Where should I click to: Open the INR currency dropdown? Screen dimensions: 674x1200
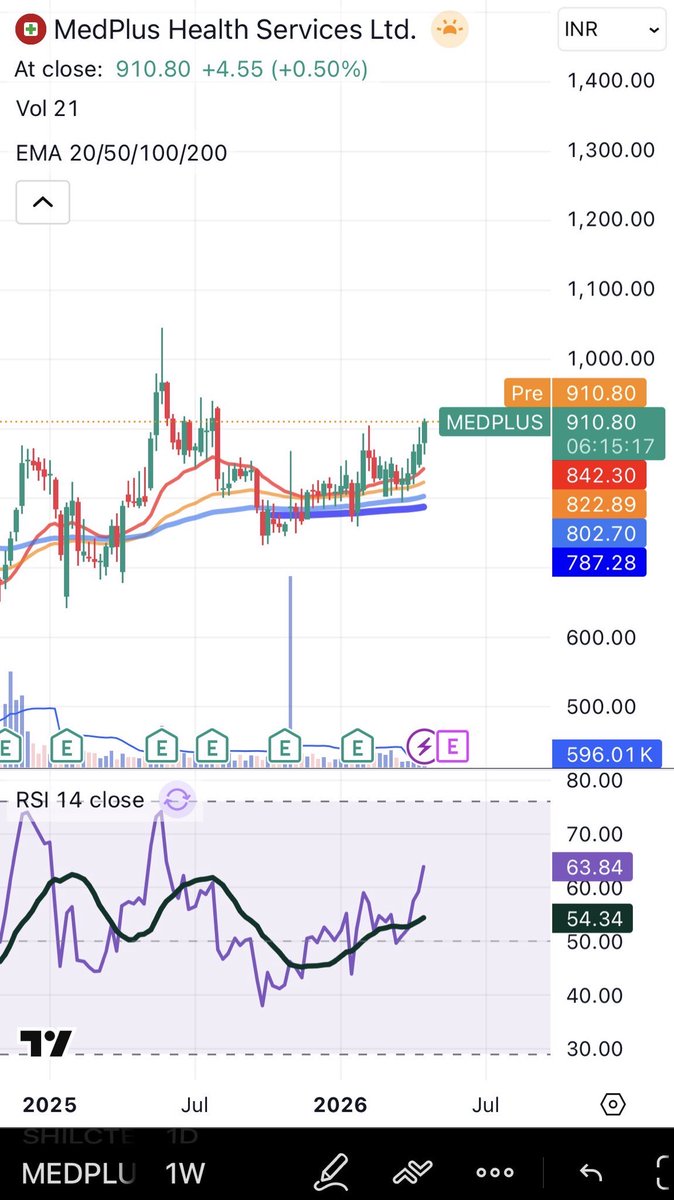(612, 30)
